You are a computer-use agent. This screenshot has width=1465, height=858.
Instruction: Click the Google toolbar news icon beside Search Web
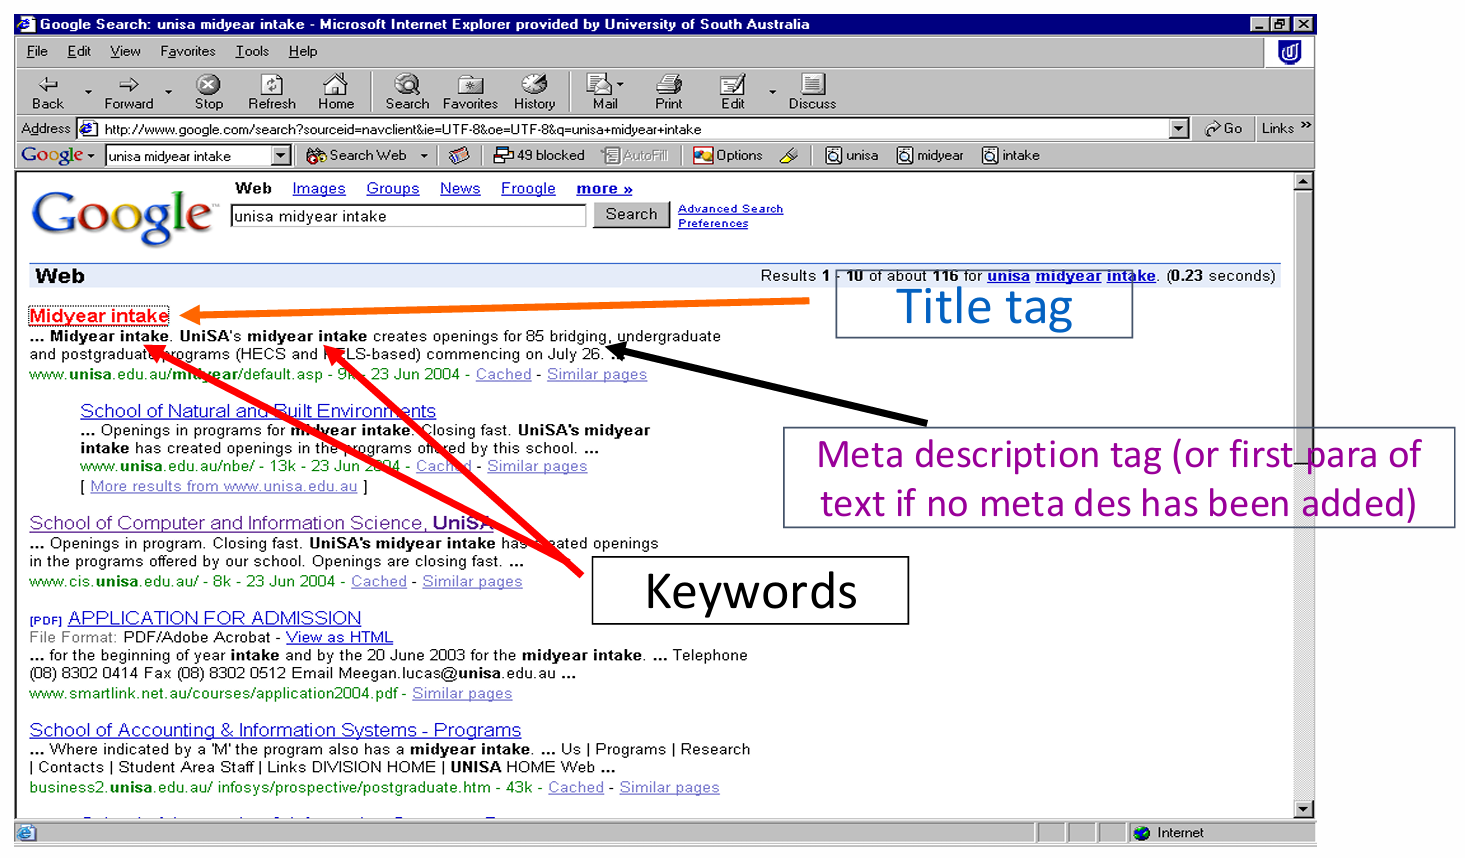459,155
